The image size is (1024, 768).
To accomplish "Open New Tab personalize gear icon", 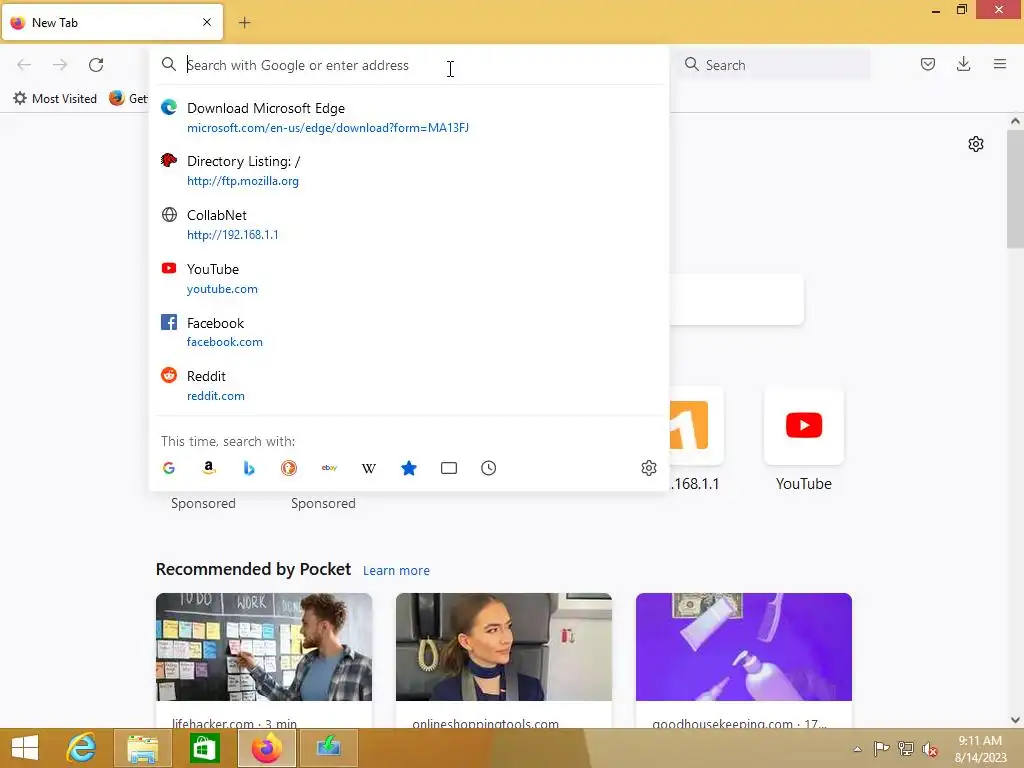I will point(976,144).
